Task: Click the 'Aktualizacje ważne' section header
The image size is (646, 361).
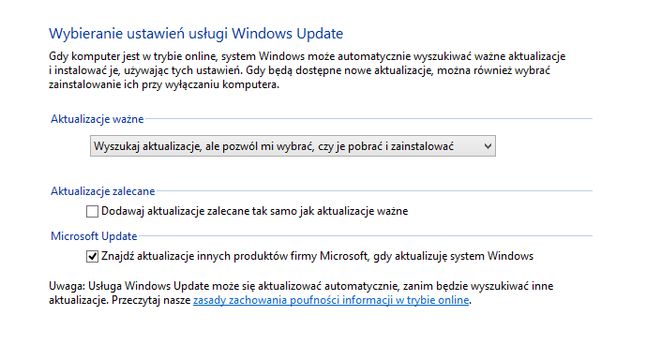Action: coord(97,119)
